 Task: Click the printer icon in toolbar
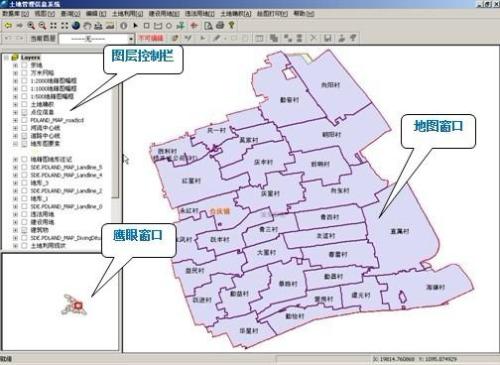click(220, 25)
